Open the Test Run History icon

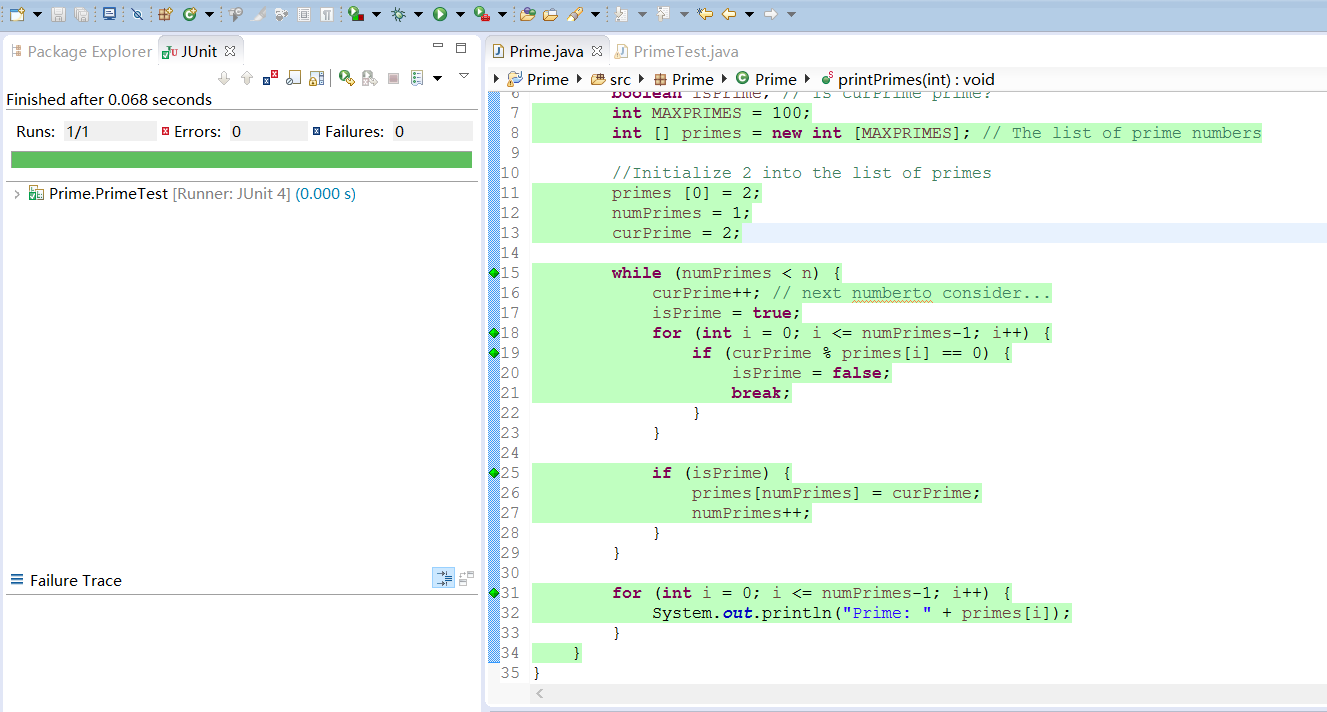coord(417,78)
